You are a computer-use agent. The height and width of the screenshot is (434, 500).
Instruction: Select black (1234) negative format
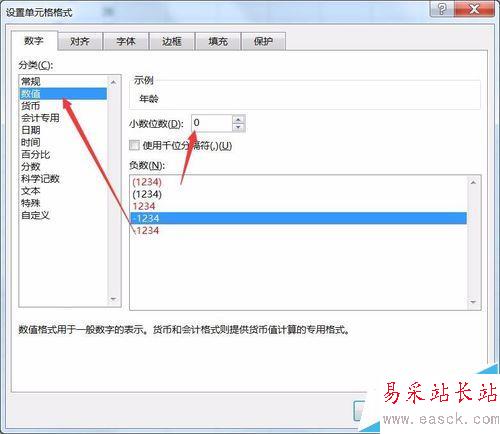298,194
